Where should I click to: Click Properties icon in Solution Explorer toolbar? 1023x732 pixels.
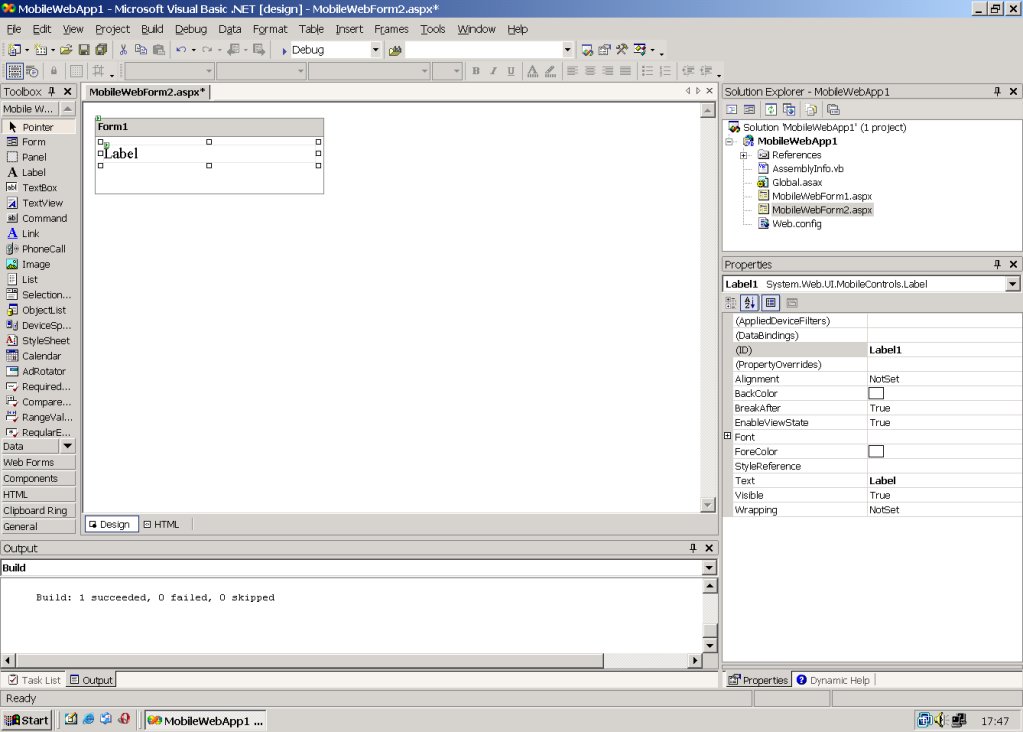click(x=833, y=110)
